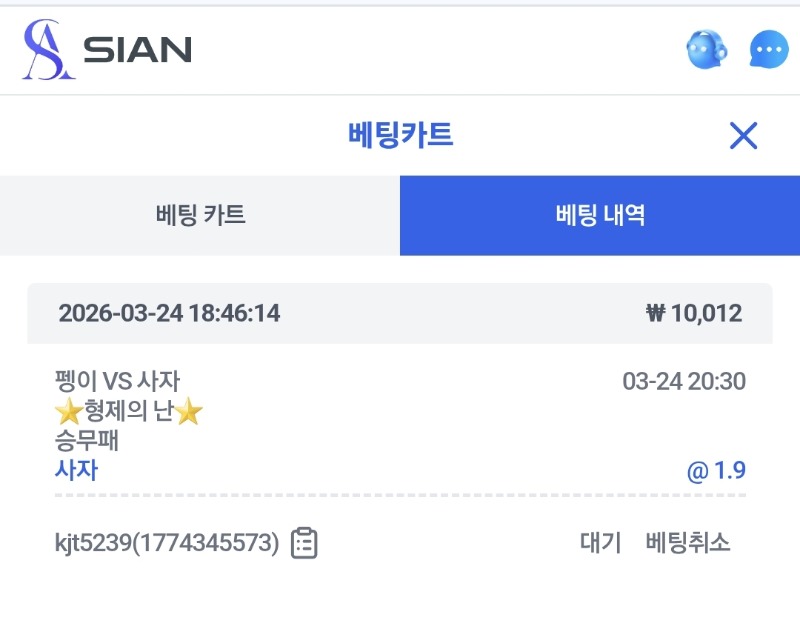
Task: Click the 대기 status label
Action: pos(600,543)
